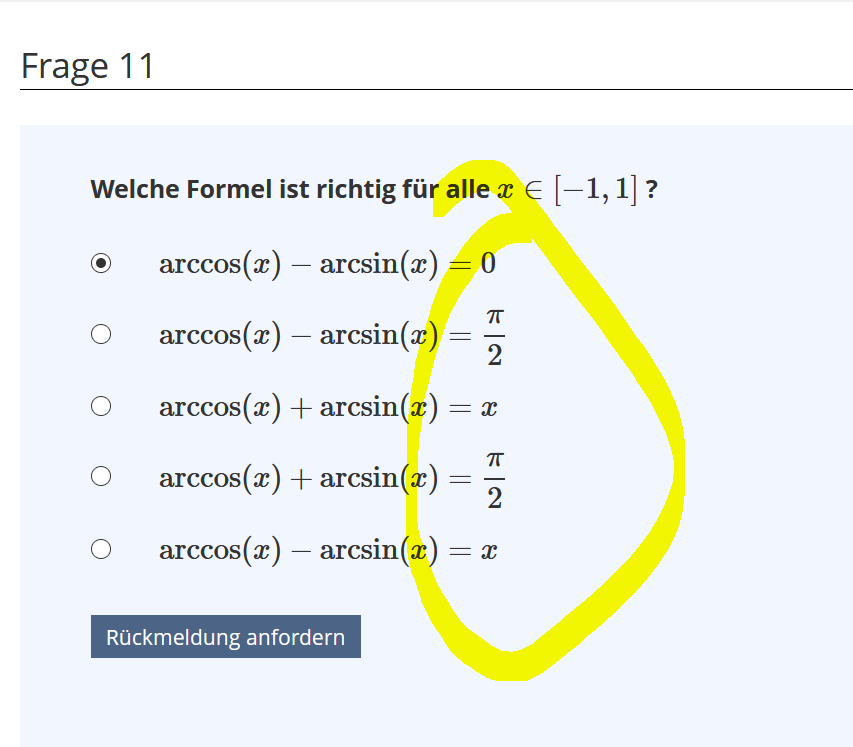Select the radio button for arccos(x) − arcsin(x) = 0
This screenshot has width=853, height=747.
[100, 264]
